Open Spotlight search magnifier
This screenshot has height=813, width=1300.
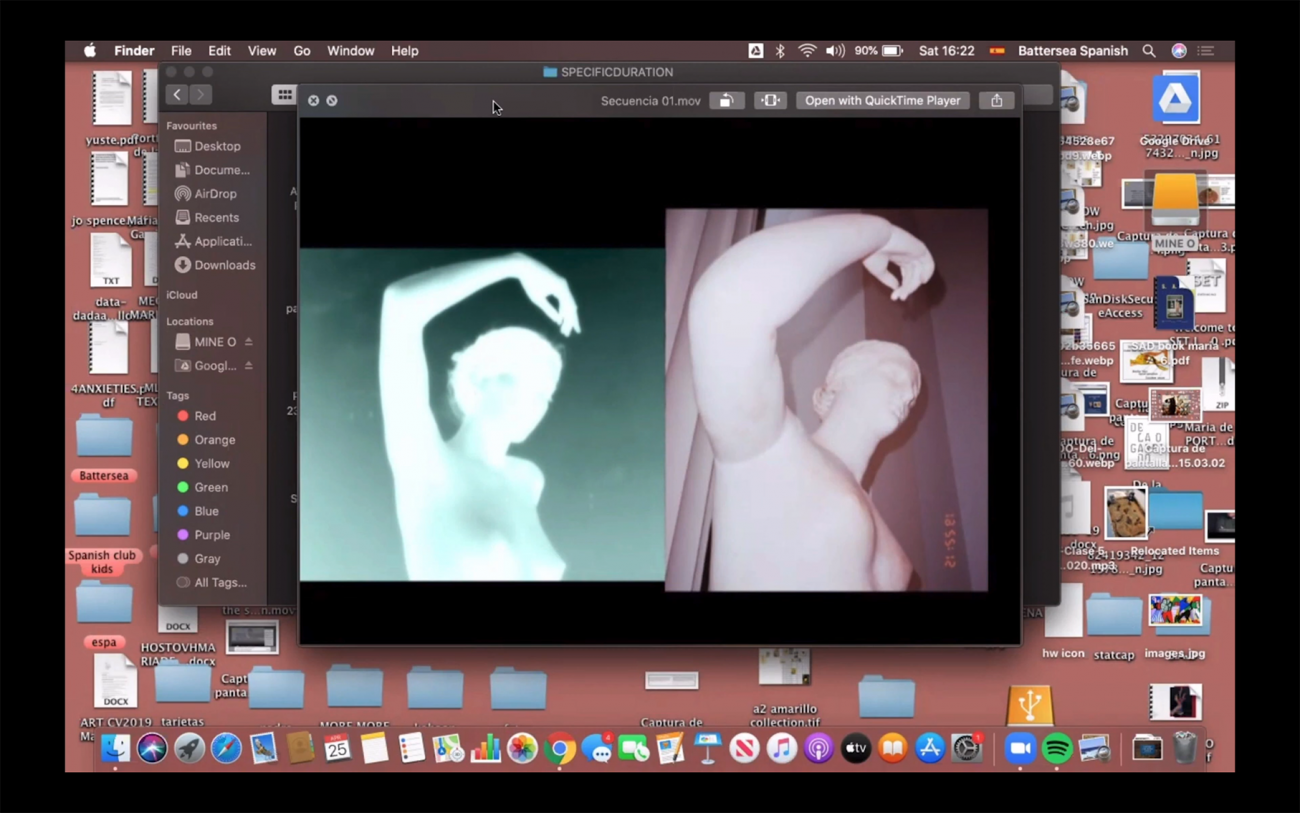[x=1150, y=51]
